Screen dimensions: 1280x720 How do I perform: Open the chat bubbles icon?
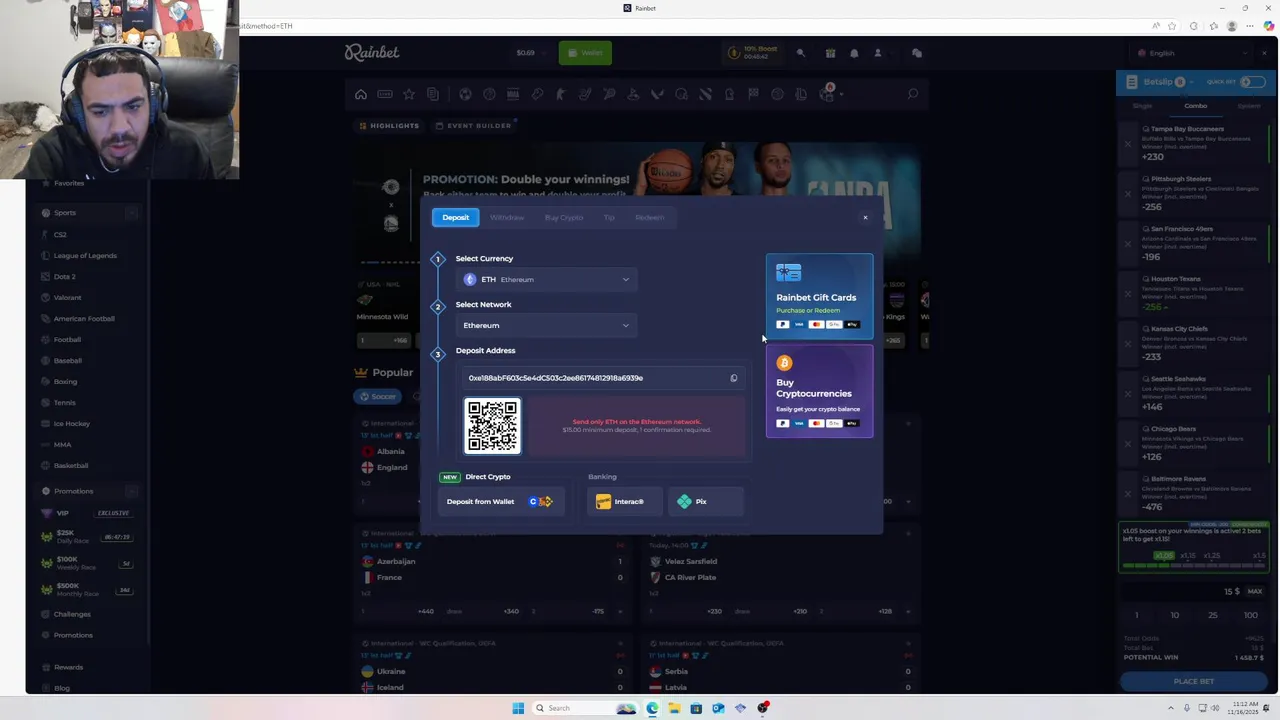pyautogui.click(x=916, y=53)
